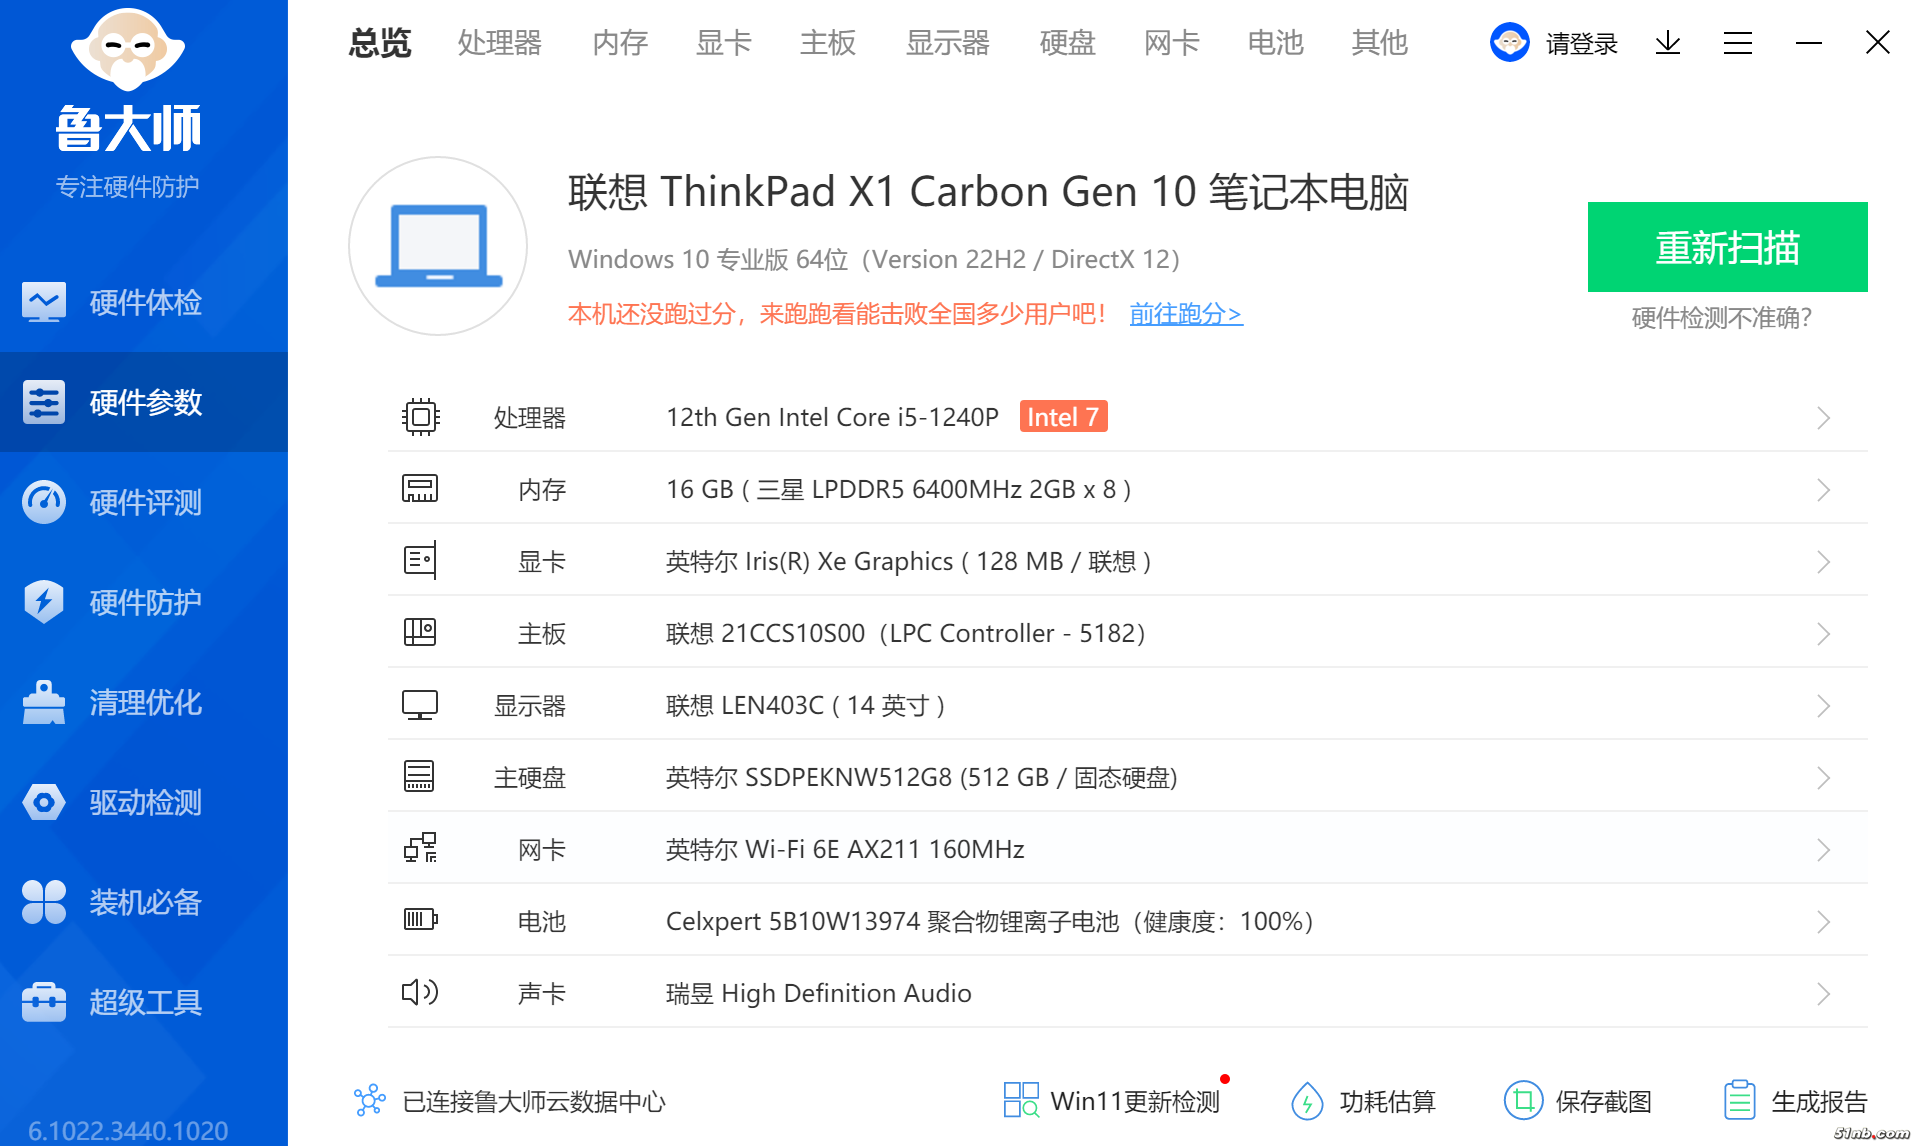Follow the 前往跑分 link
This screenshot has height=1146, width=1917.
coord(1185,314)
